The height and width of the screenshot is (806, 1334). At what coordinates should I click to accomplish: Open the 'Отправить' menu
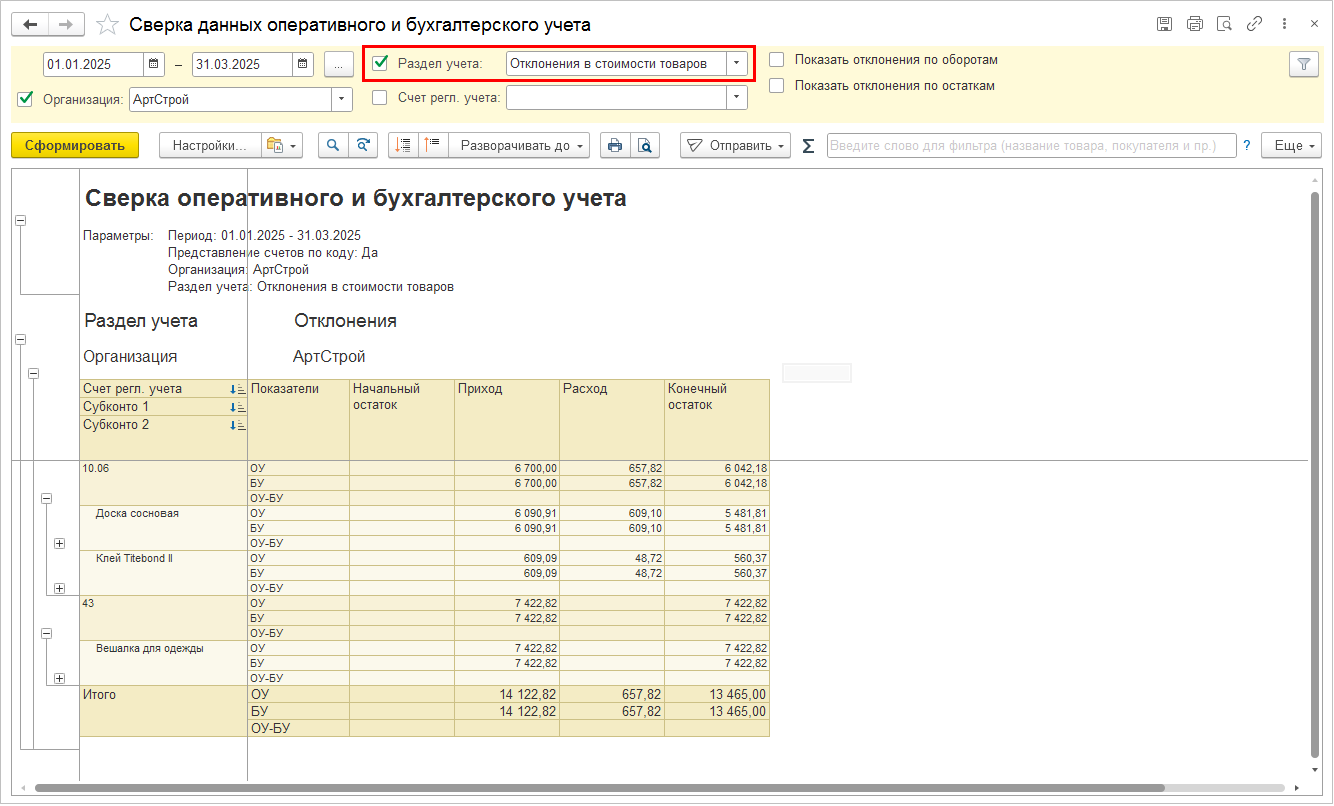point(735,146)
